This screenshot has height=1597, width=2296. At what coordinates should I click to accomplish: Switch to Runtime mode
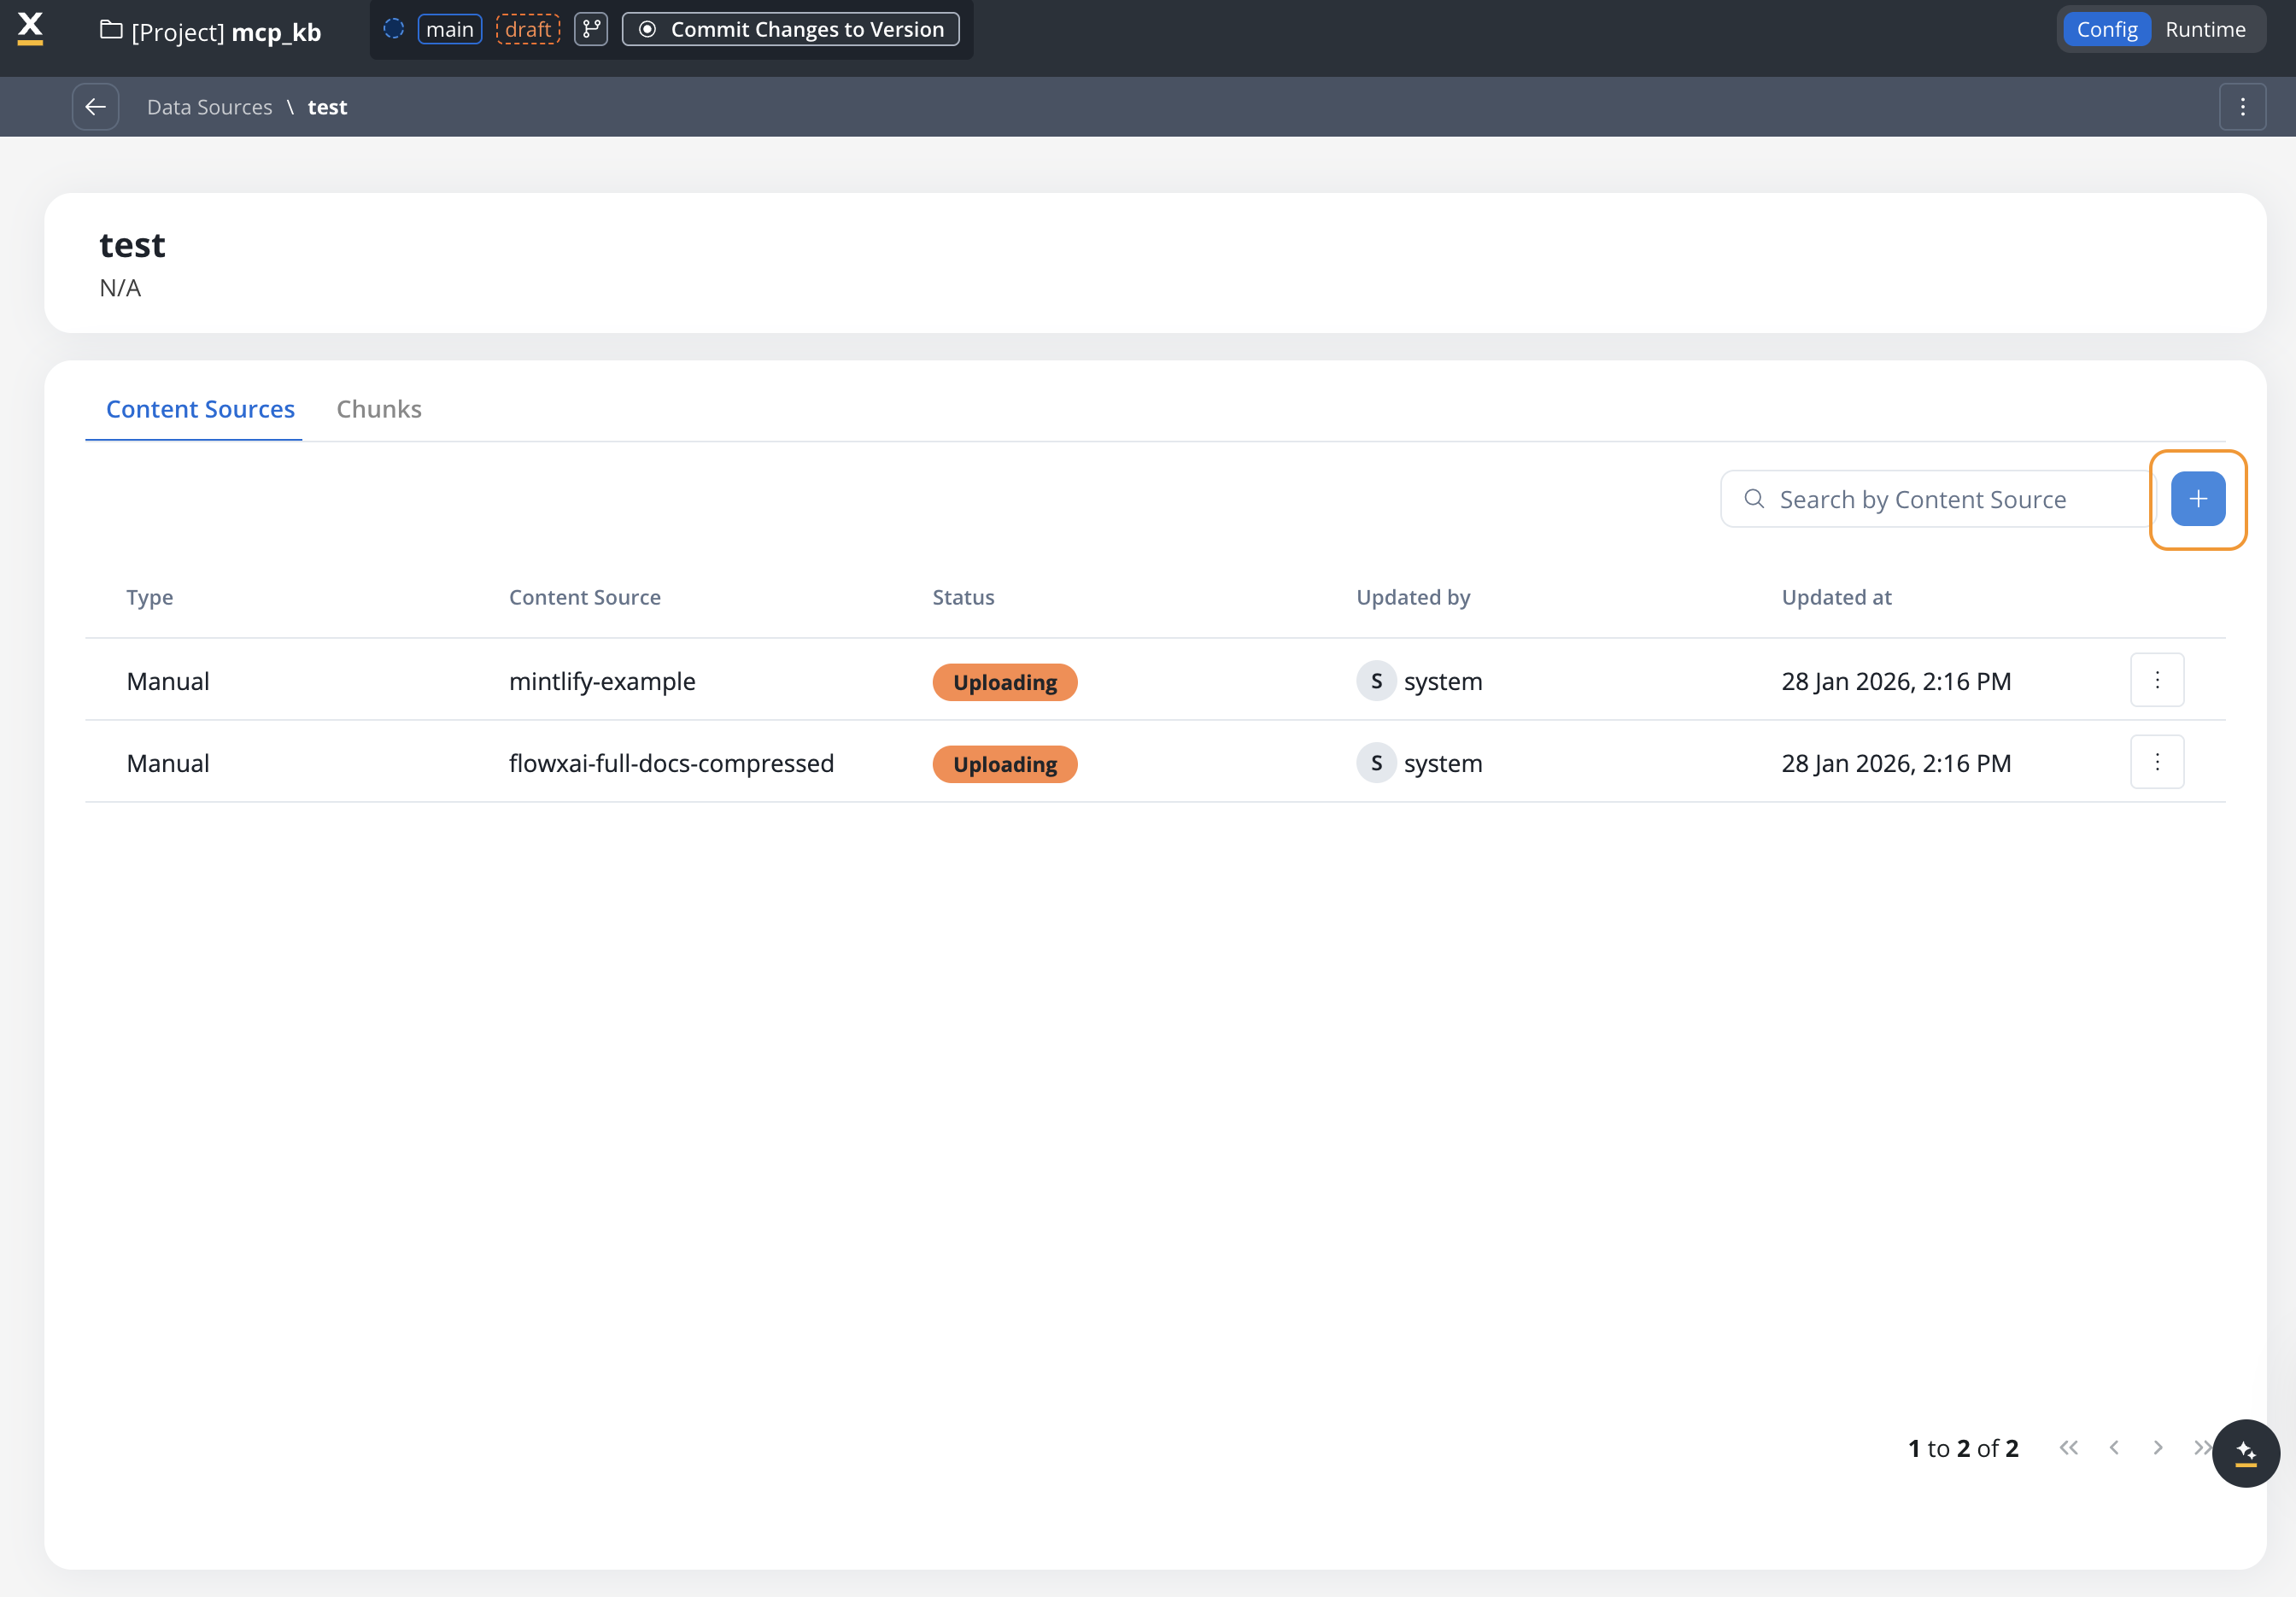[2205, 29]
